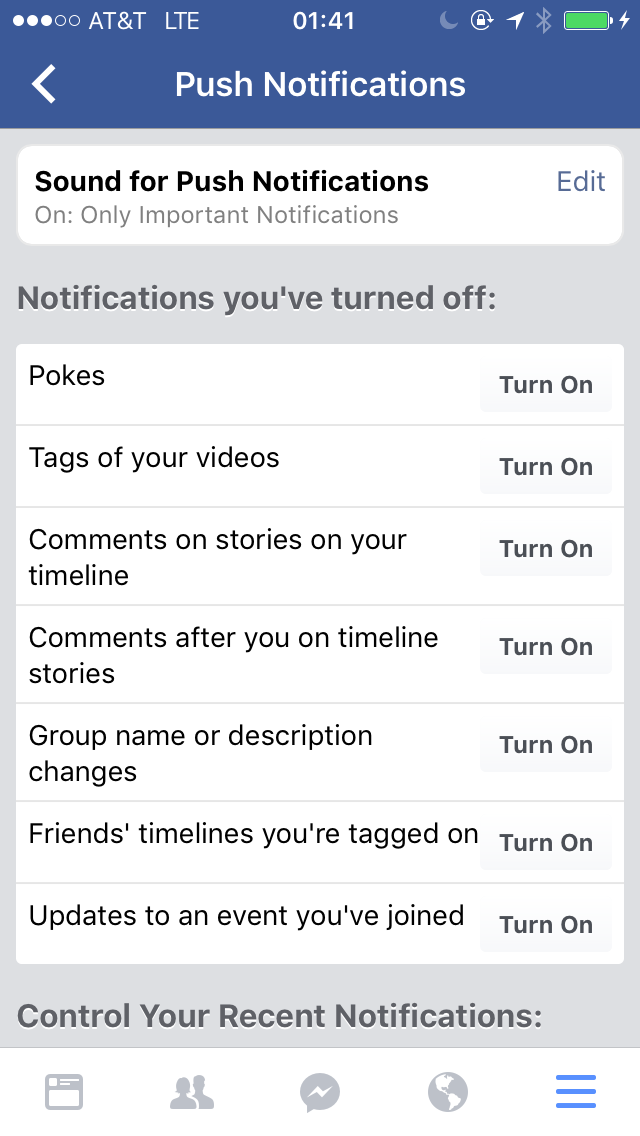The image size is (640, 1136).
Task: Tap the battery icon in status bar
Action: pos(588,21)
